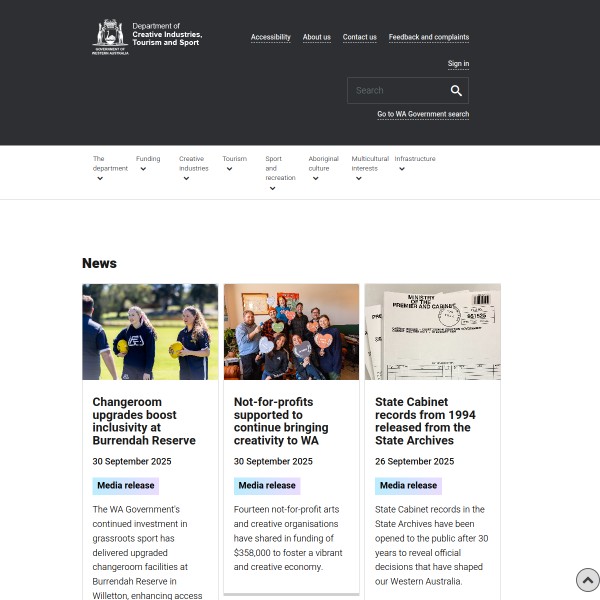Click the Western Australia Government crest logo

point(110,36)
